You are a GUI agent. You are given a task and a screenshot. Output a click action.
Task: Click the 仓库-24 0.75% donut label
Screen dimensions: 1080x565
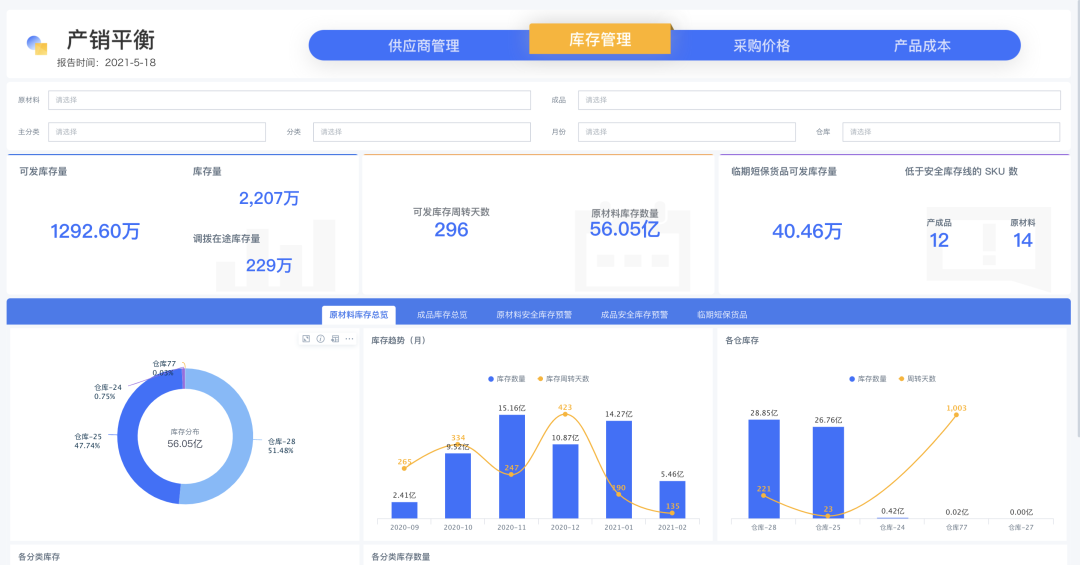pos(107,392)
